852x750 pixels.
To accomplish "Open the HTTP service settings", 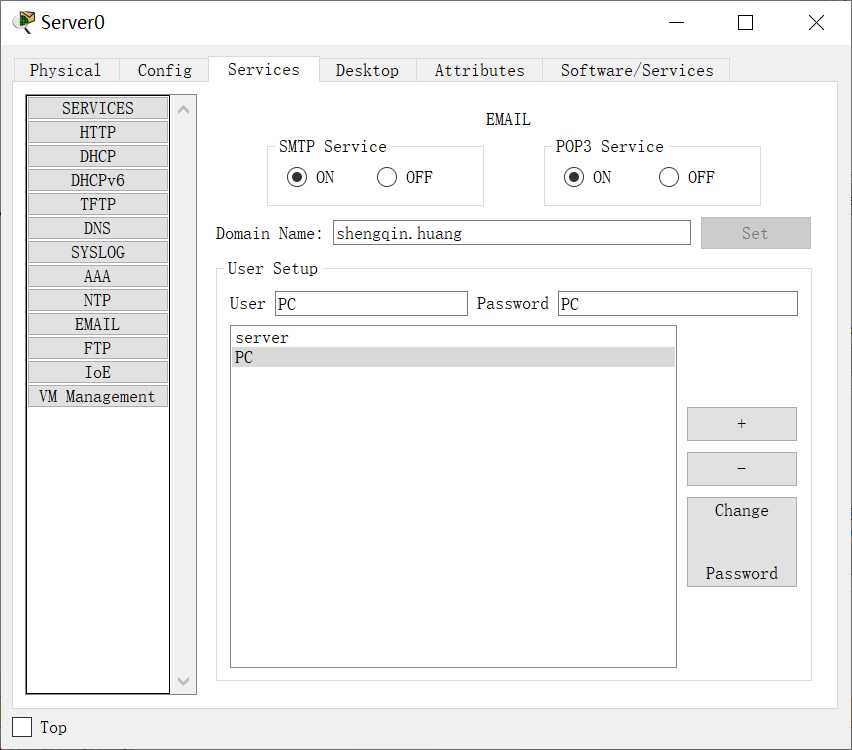I will click(x=98, y=132).
